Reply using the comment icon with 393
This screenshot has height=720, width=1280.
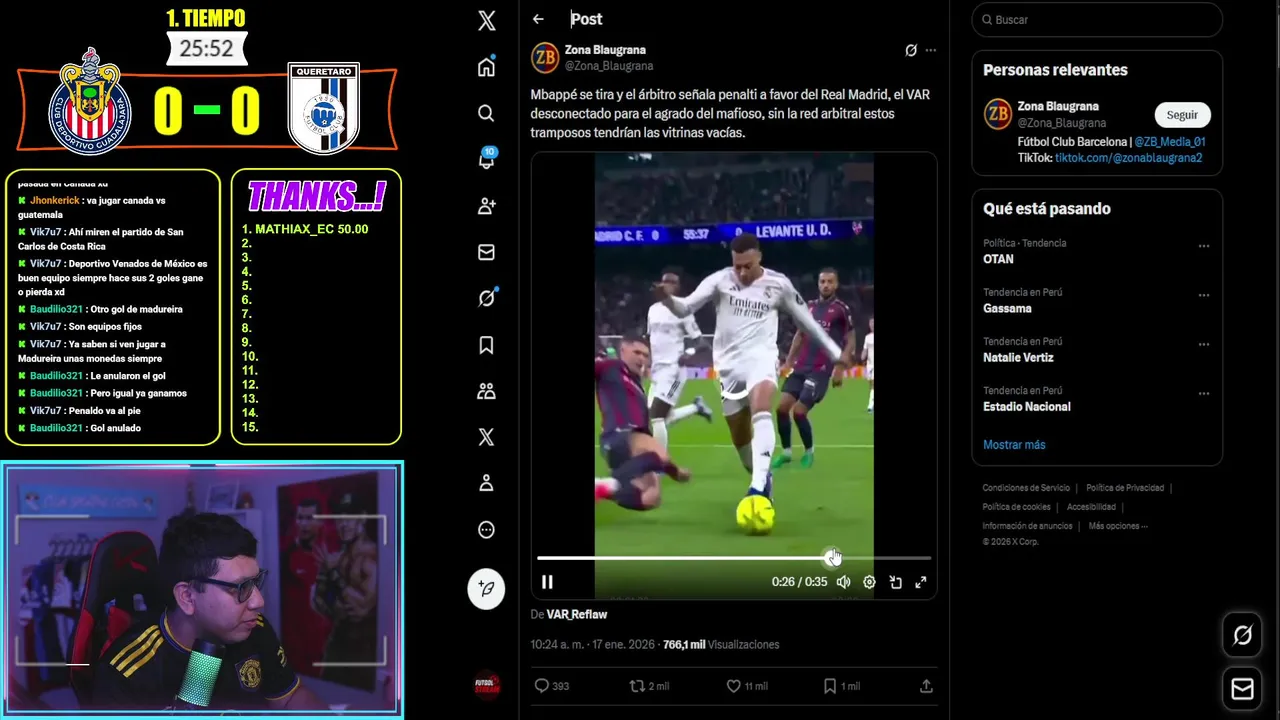552,686
